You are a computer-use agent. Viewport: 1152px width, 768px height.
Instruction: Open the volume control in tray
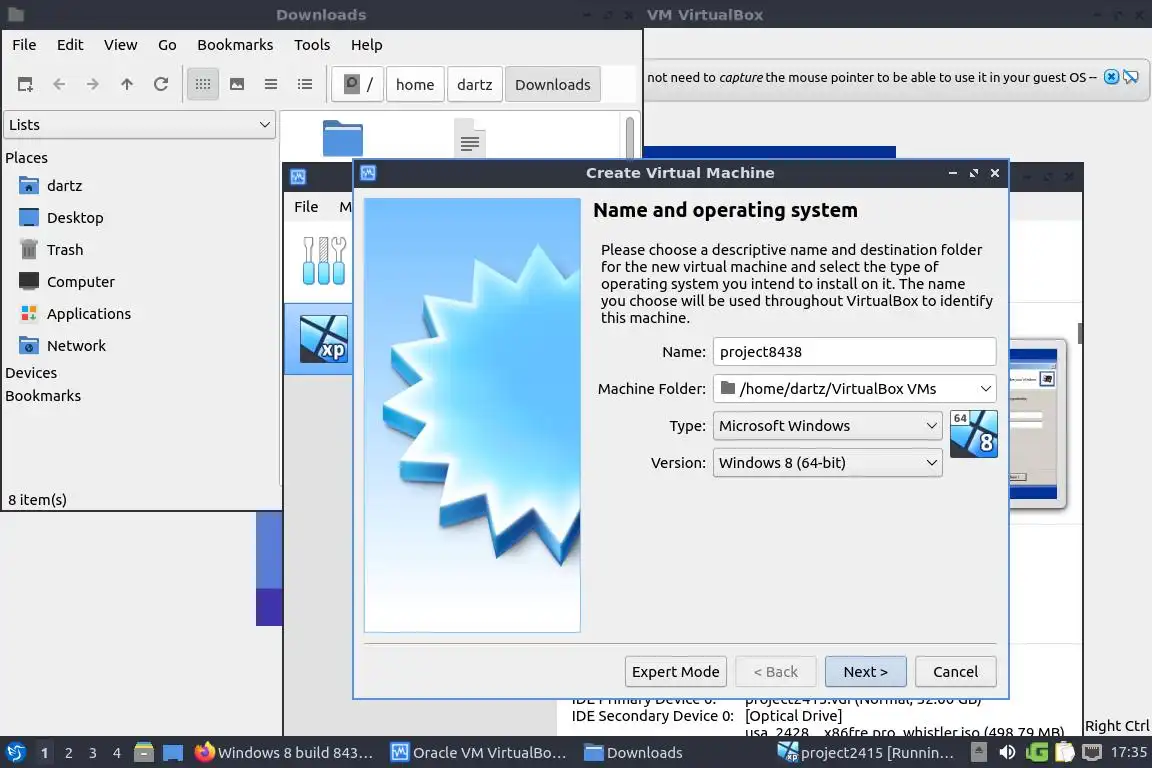[x=1007, y=753]
